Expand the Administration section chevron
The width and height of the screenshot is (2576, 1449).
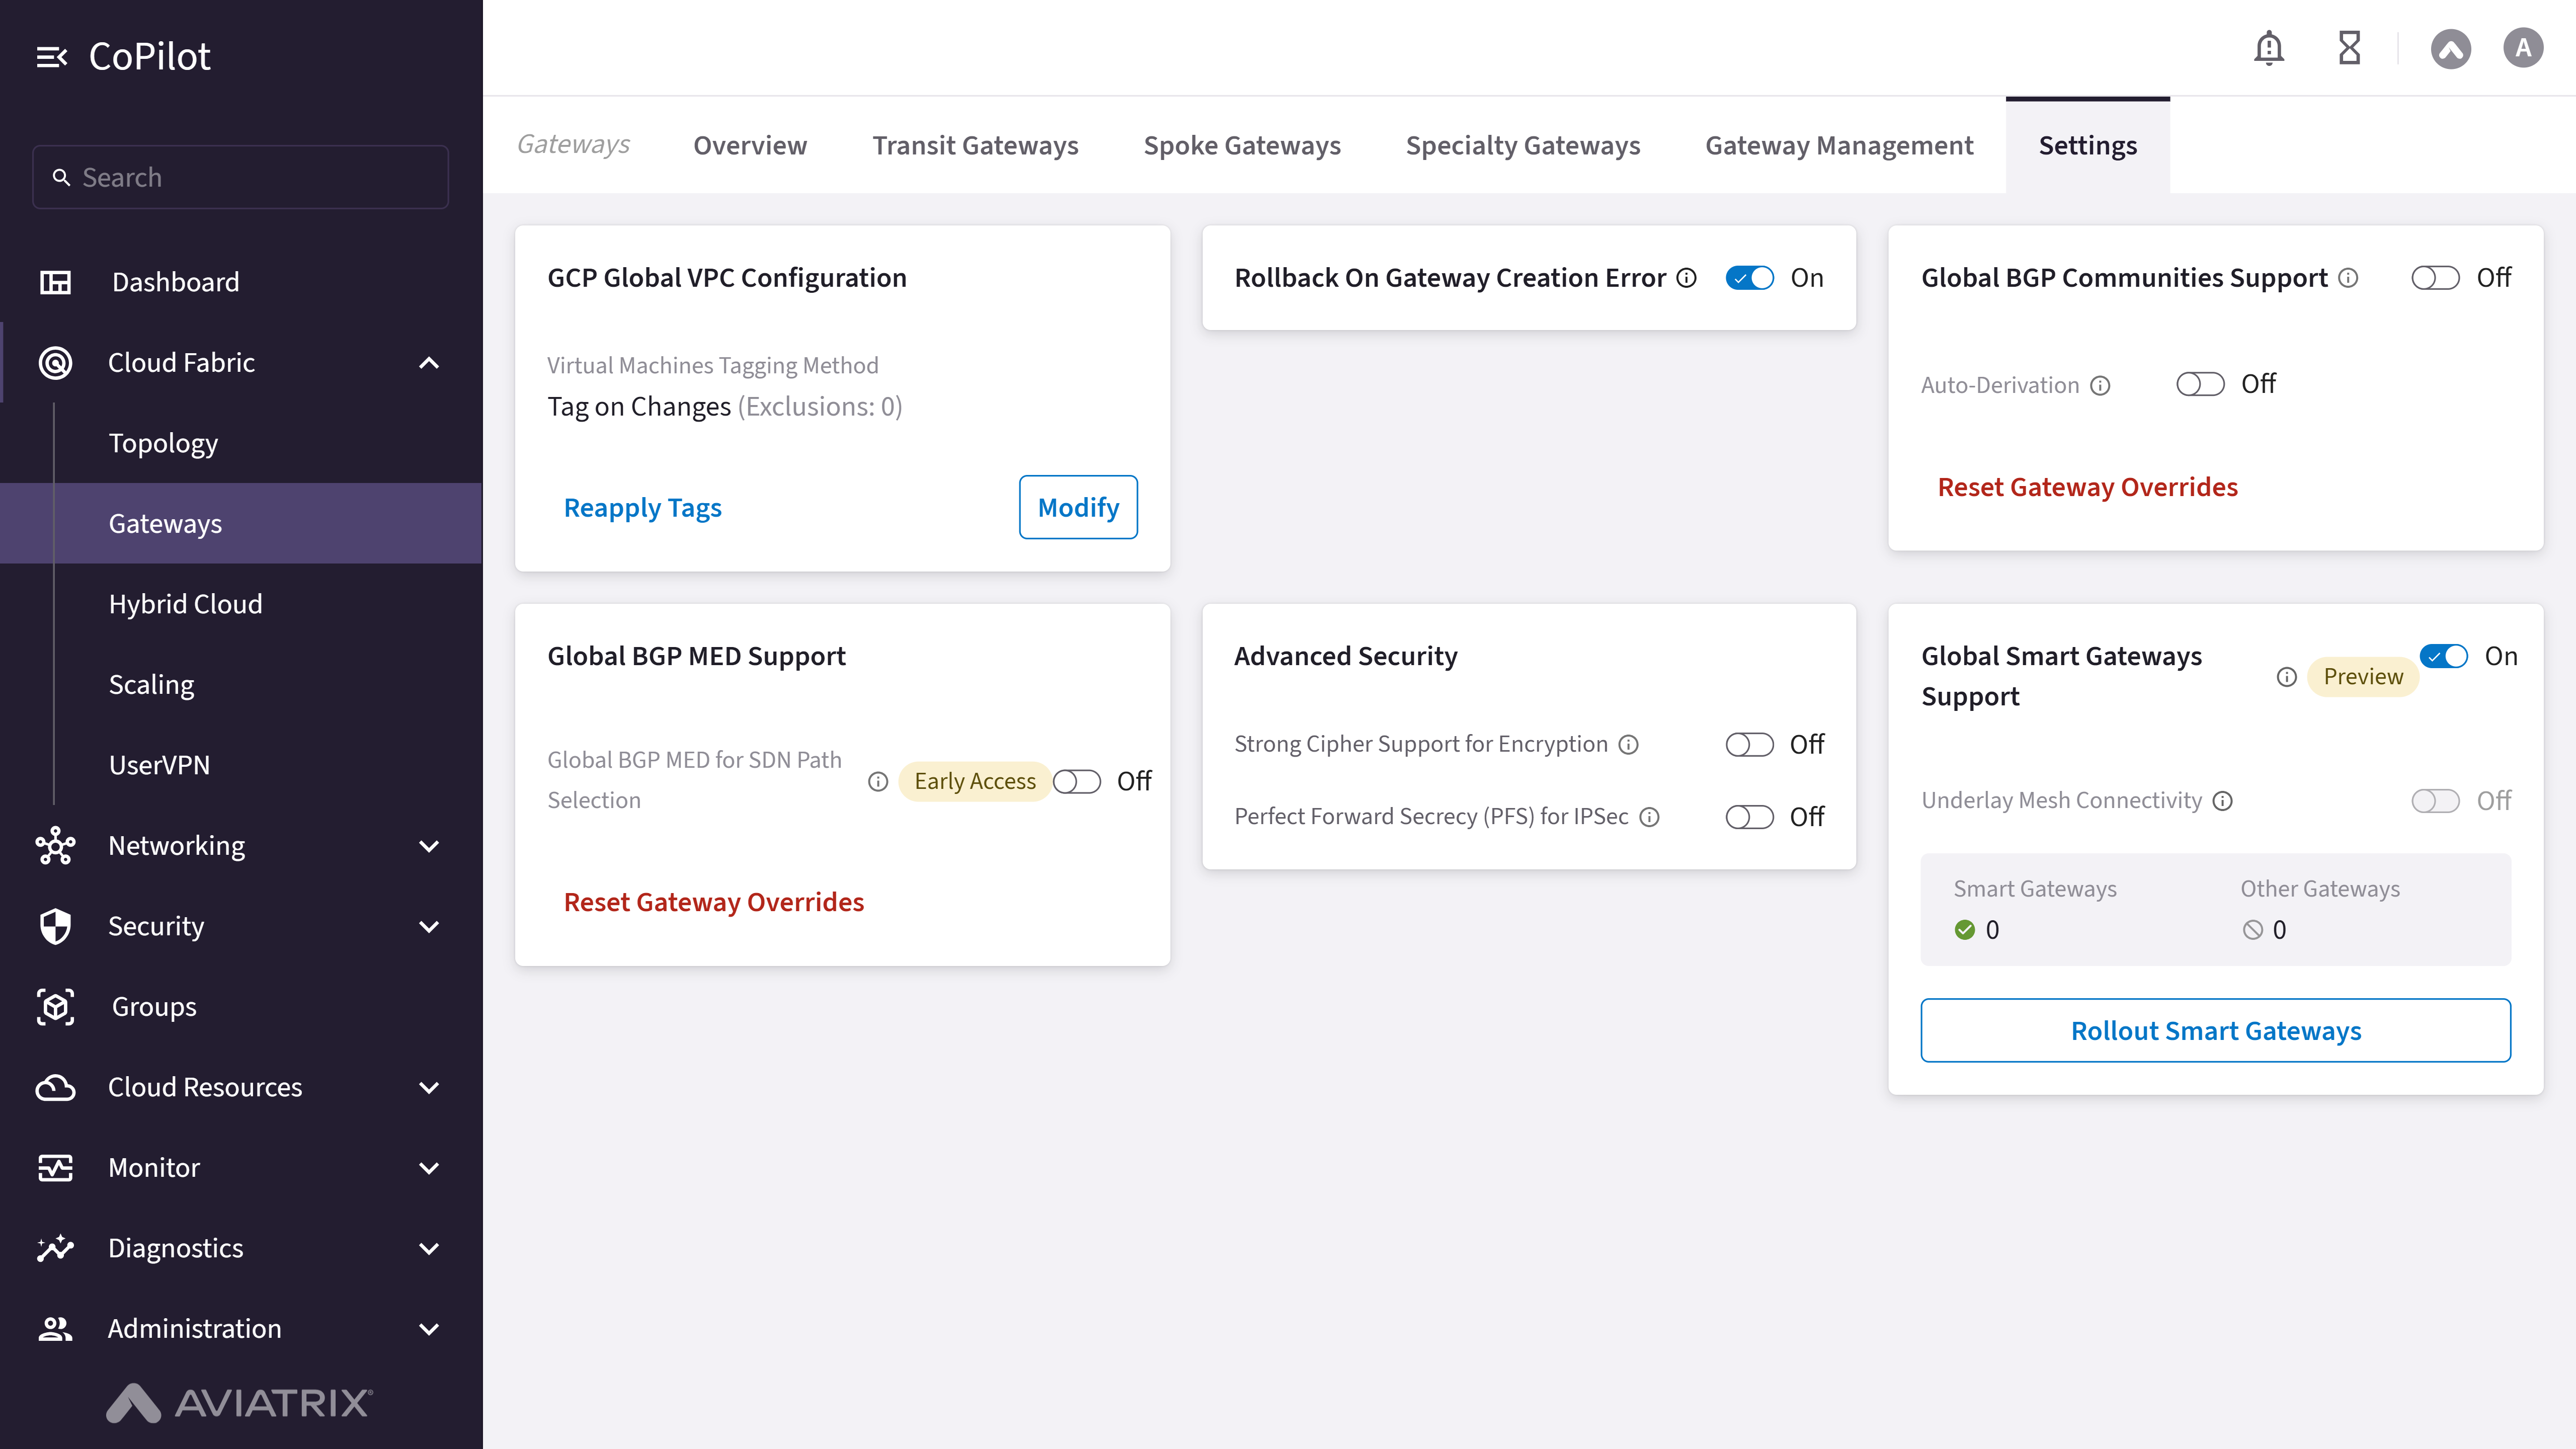coord(429,1329)
